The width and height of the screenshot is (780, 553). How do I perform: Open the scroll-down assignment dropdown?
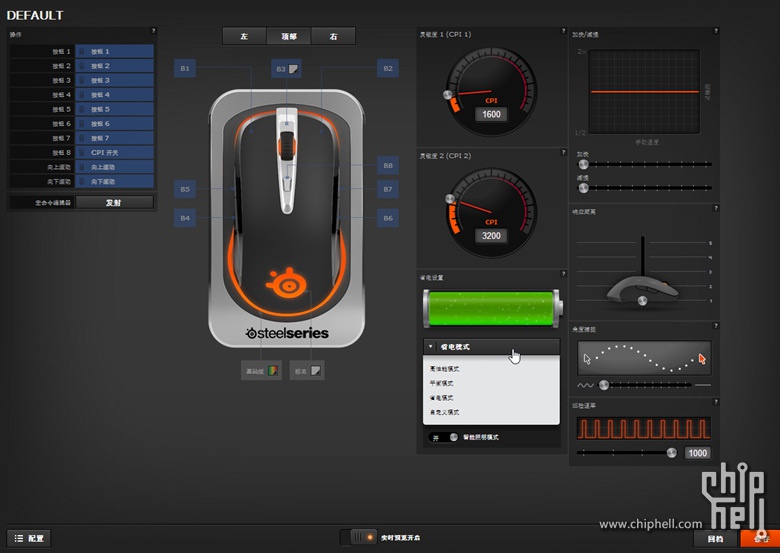click(x=114, y=181)
